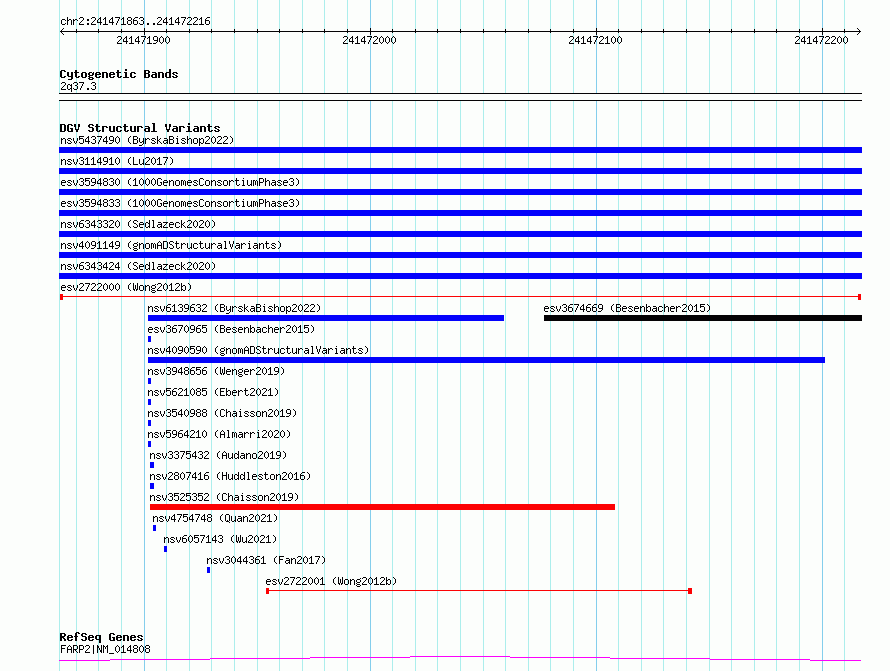This screenshot has height=671, width=890.
Task: Select the blue nsv4090590 gnomADStructuralVariants bar
Action: [486, 360]
